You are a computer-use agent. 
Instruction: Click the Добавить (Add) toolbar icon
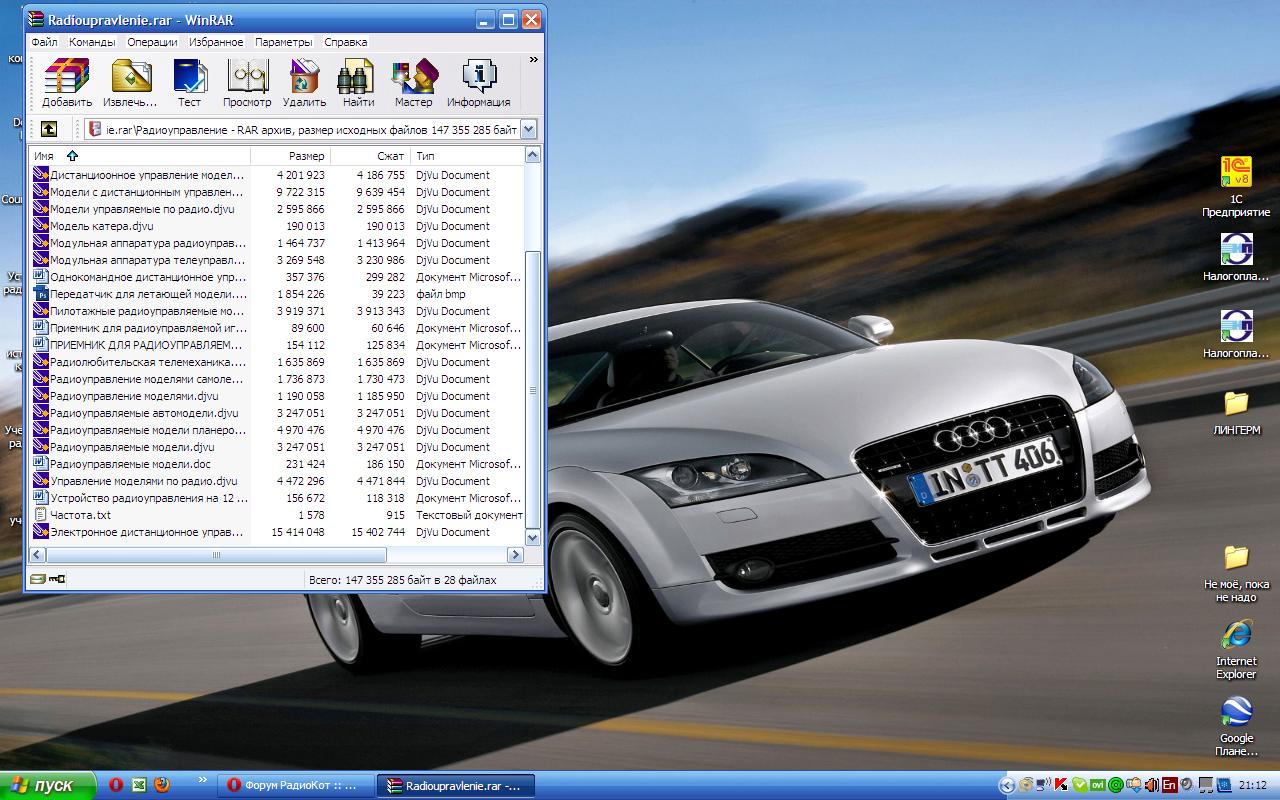click(67, 81)
